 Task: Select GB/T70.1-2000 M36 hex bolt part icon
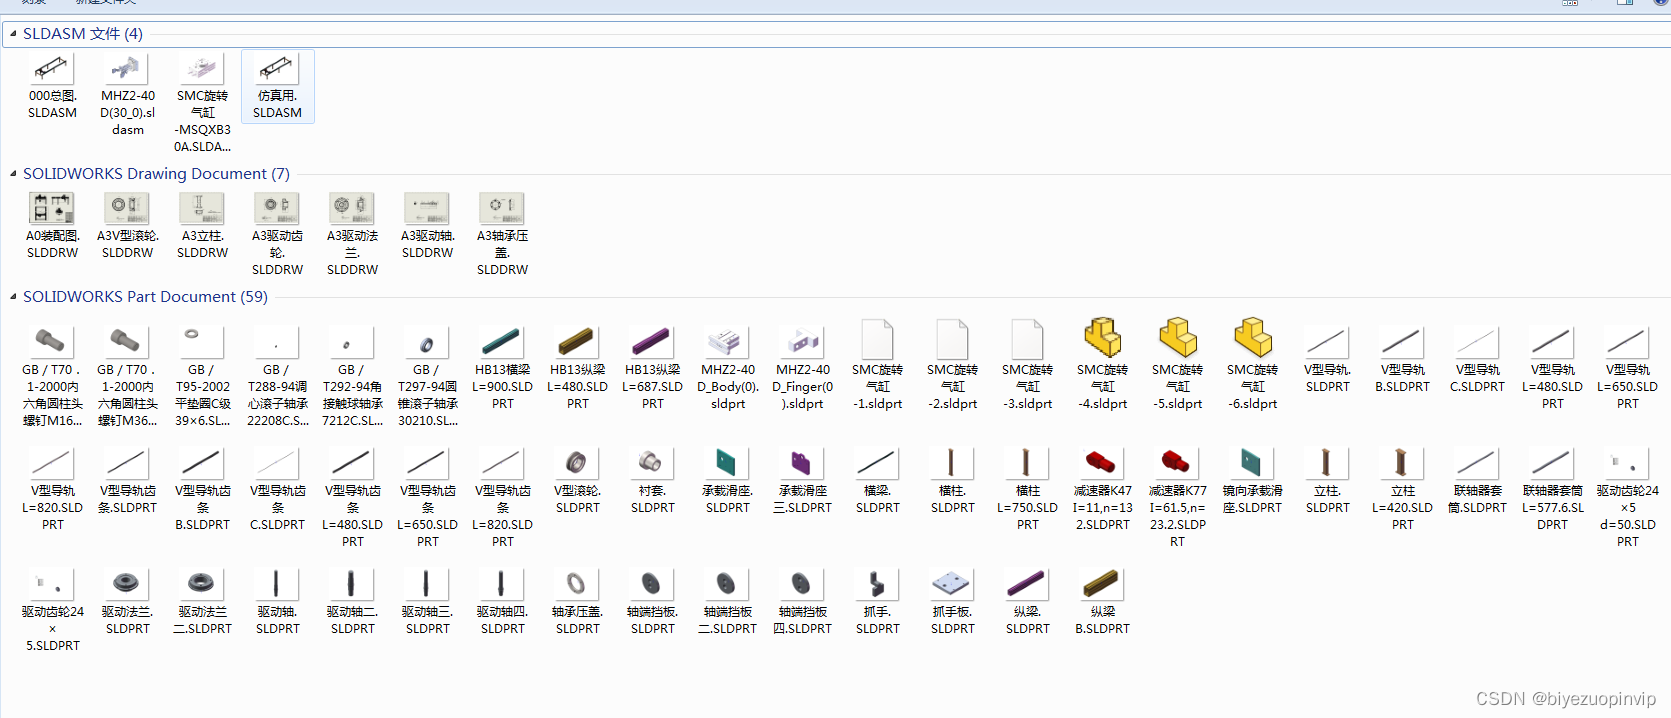(x=127, y=341)
